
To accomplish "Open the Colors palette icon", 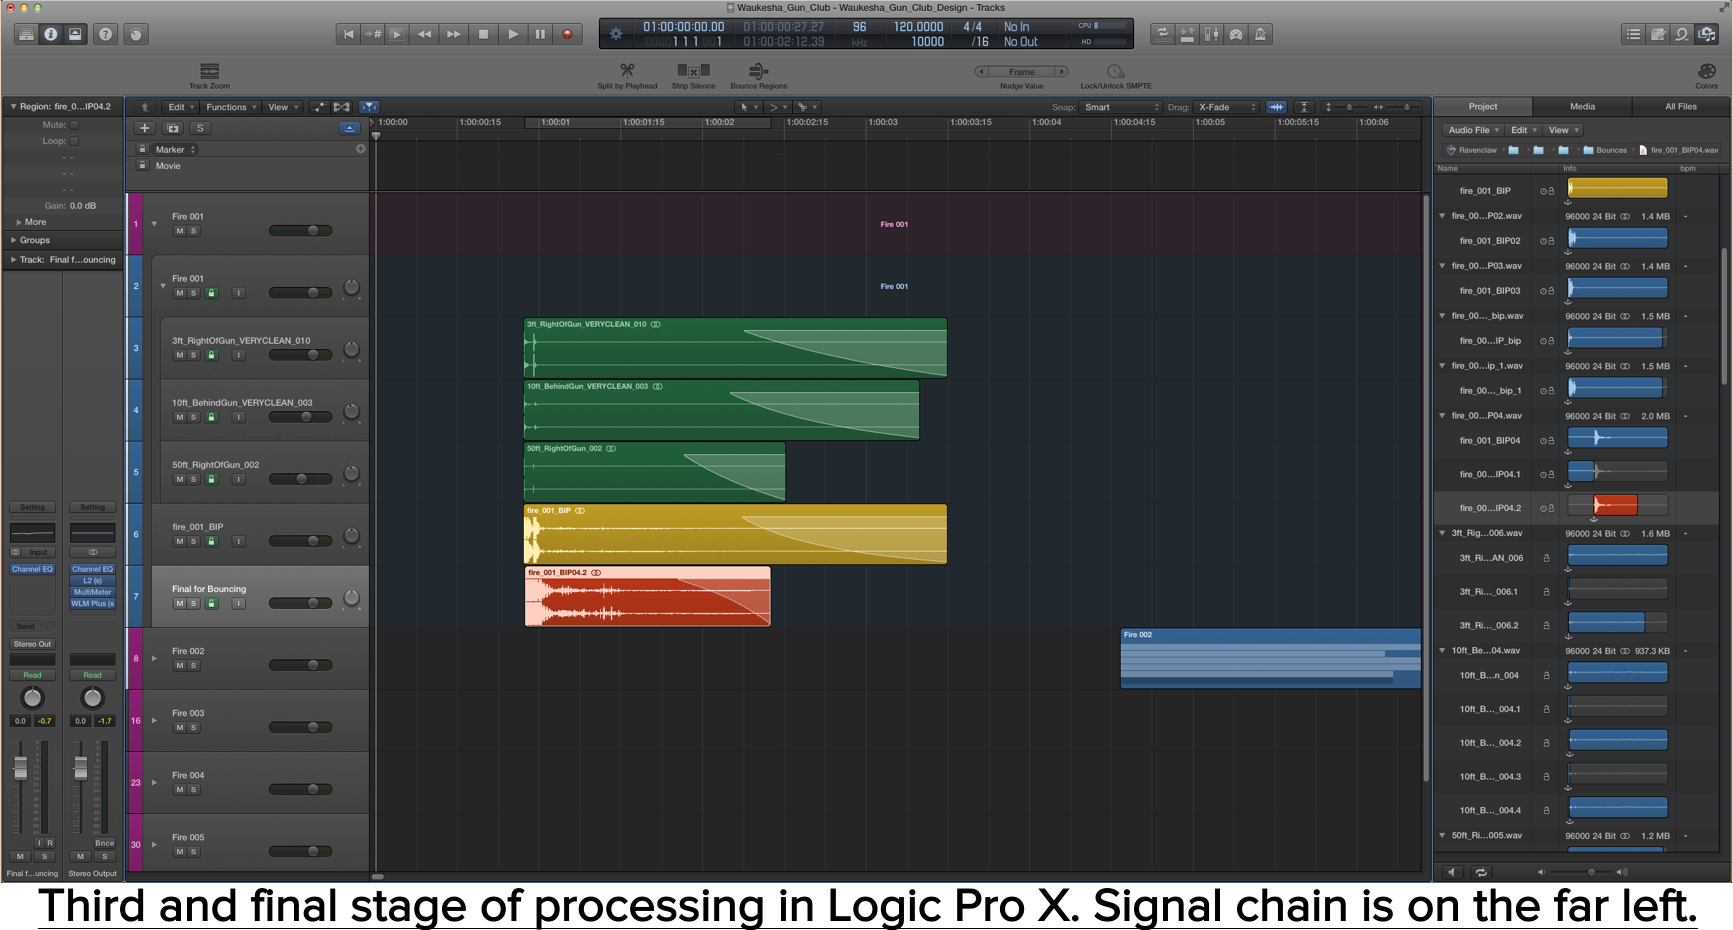I will pos(1707,71).
